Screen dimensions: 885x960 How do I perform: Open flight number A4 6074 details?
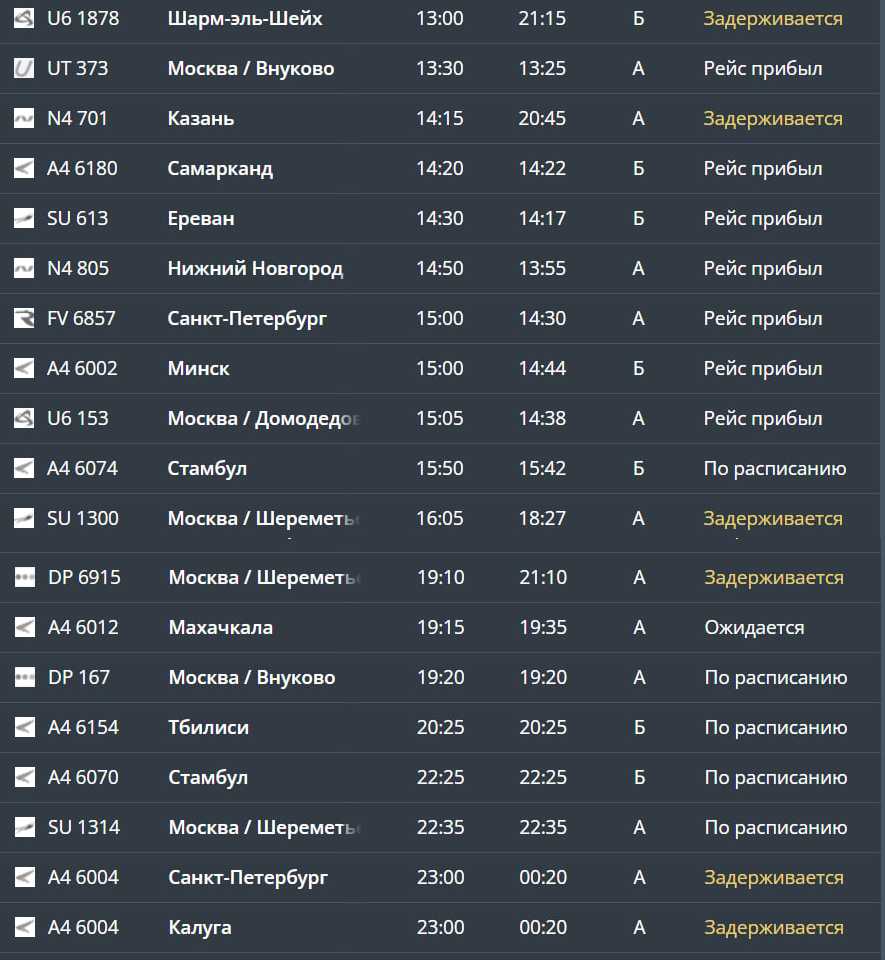[x=82, y=469]
